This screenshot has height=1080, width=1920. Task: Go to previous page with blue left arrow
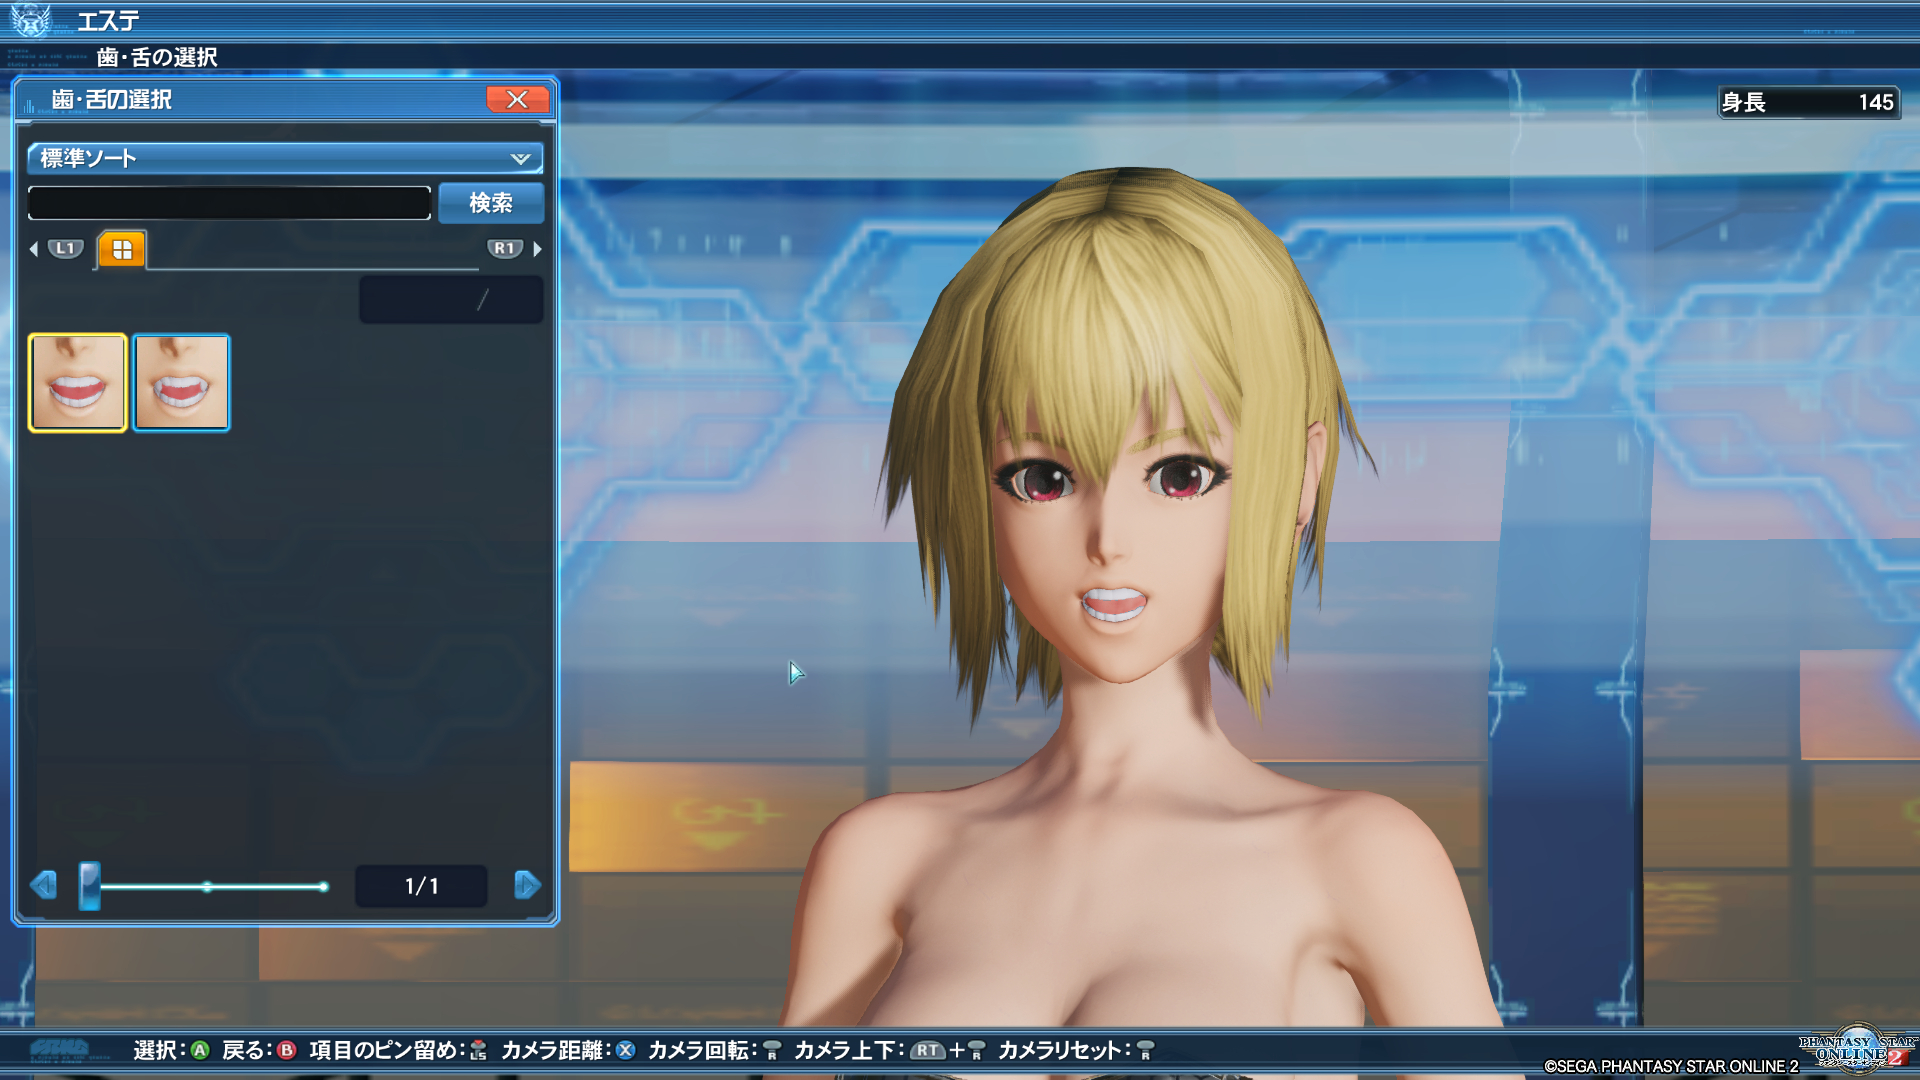pyautogui.click(x=43, y=885)
